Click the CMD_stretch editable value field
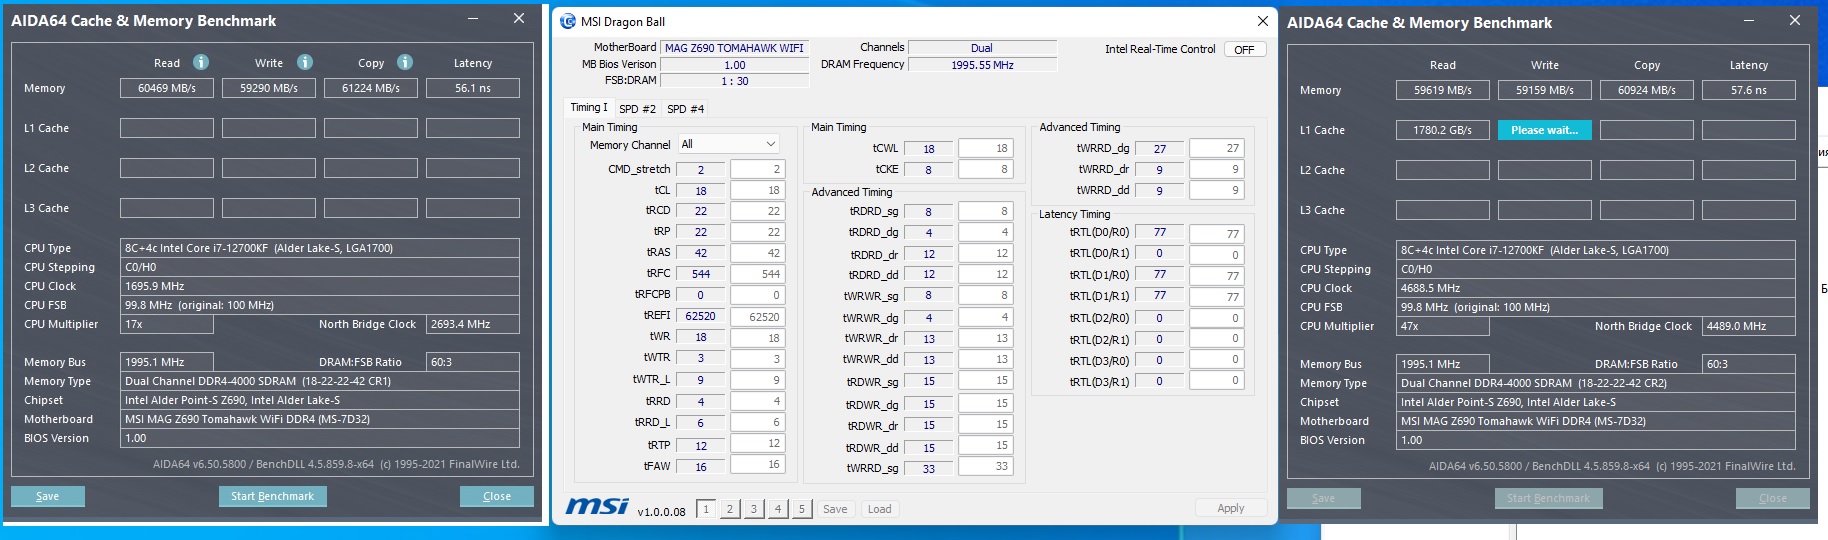 [x=758, y=169]
